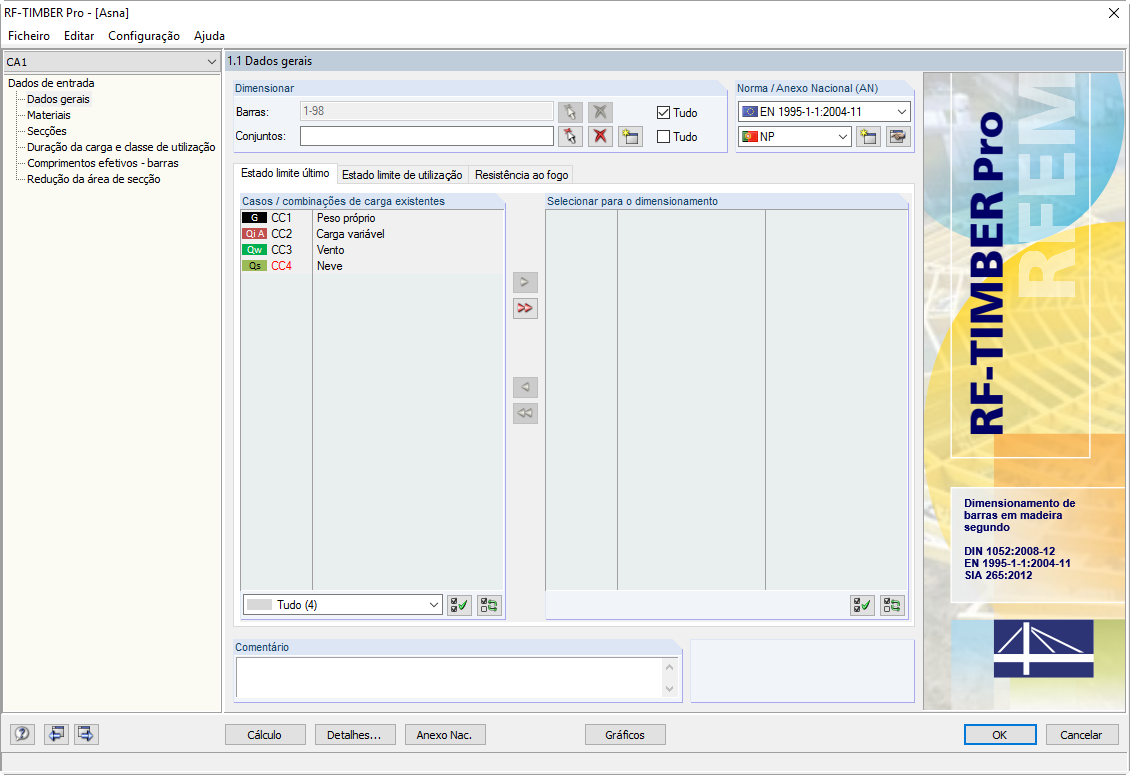1130x775 pixels.
Task: Select CC1 Peso próprio row
Action: click(x=372, y=218)
